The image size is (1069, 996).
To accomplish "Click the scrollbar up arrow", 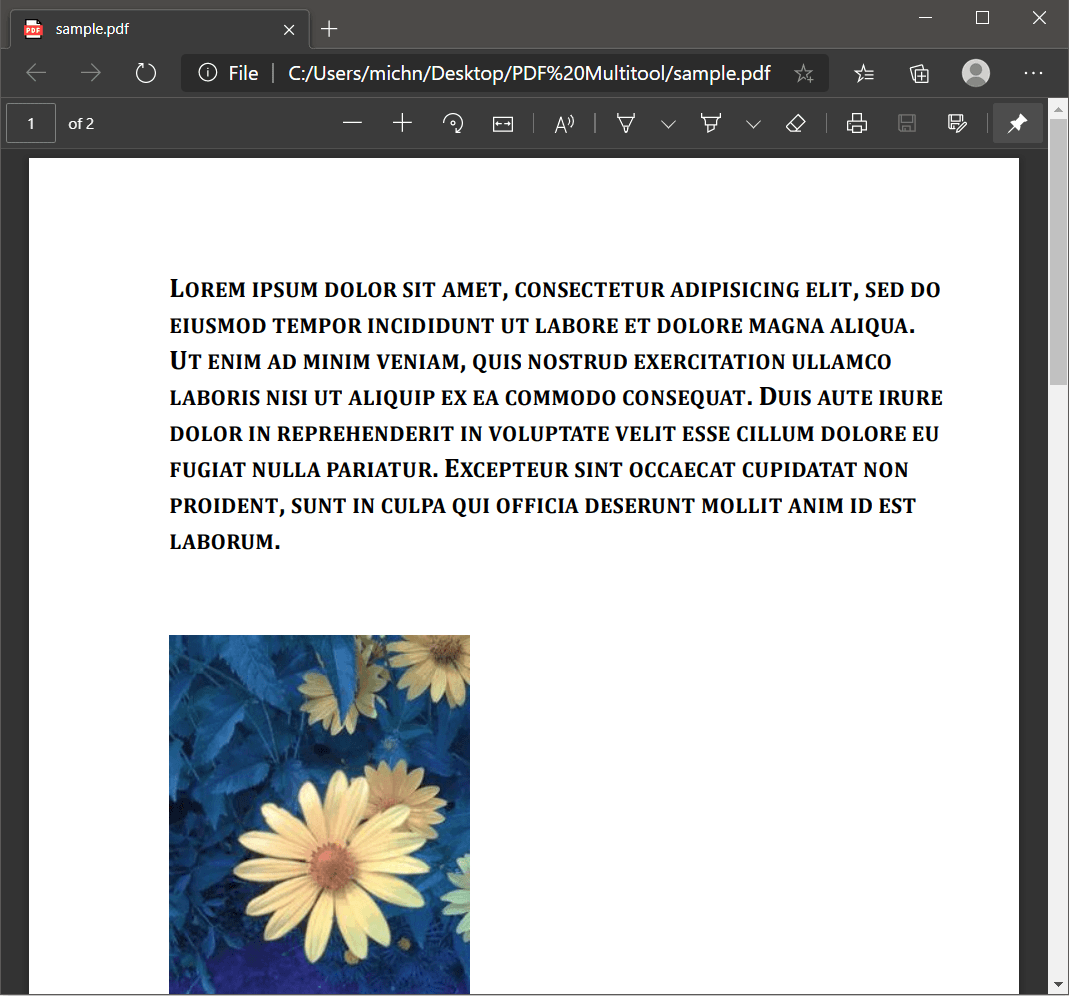I will pos(1058,110).
